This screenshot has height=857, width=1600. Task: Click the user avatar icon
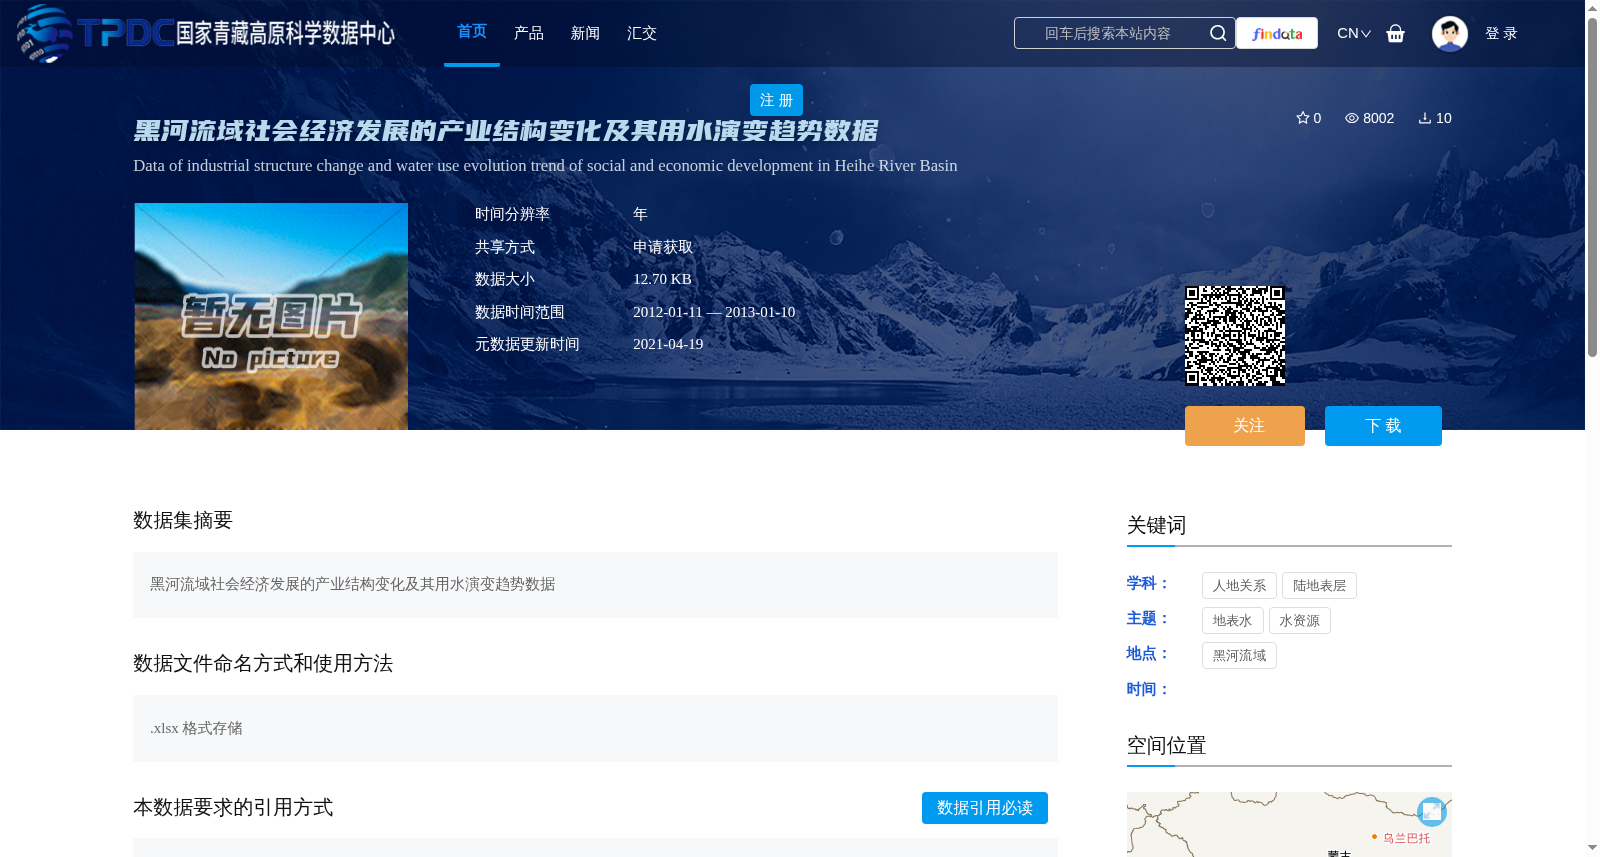pos(1449,33)
